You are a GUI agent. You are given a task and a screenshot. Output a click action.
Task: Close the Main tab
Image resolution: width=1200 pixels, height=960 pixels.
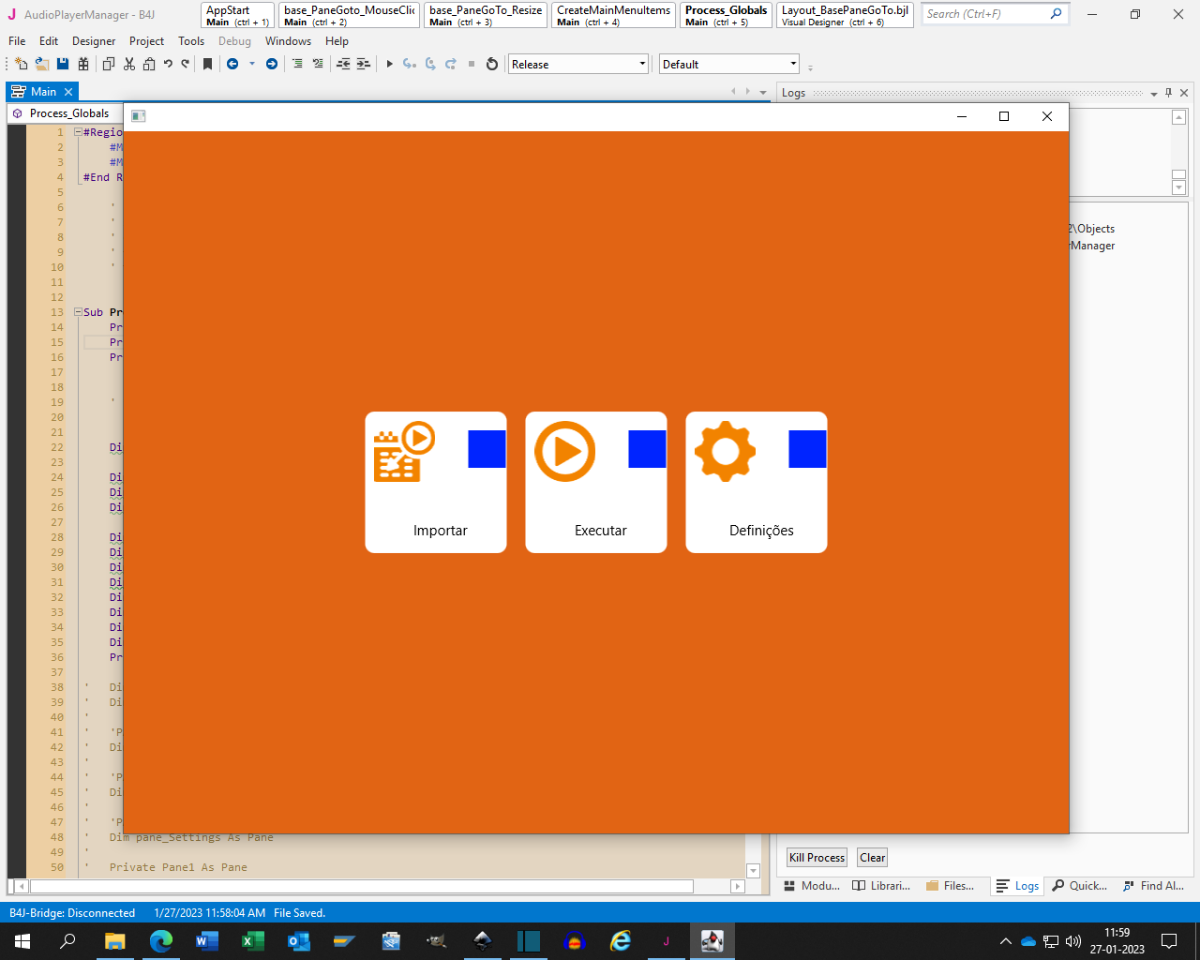pyautogui.click(x=69, y=92)
